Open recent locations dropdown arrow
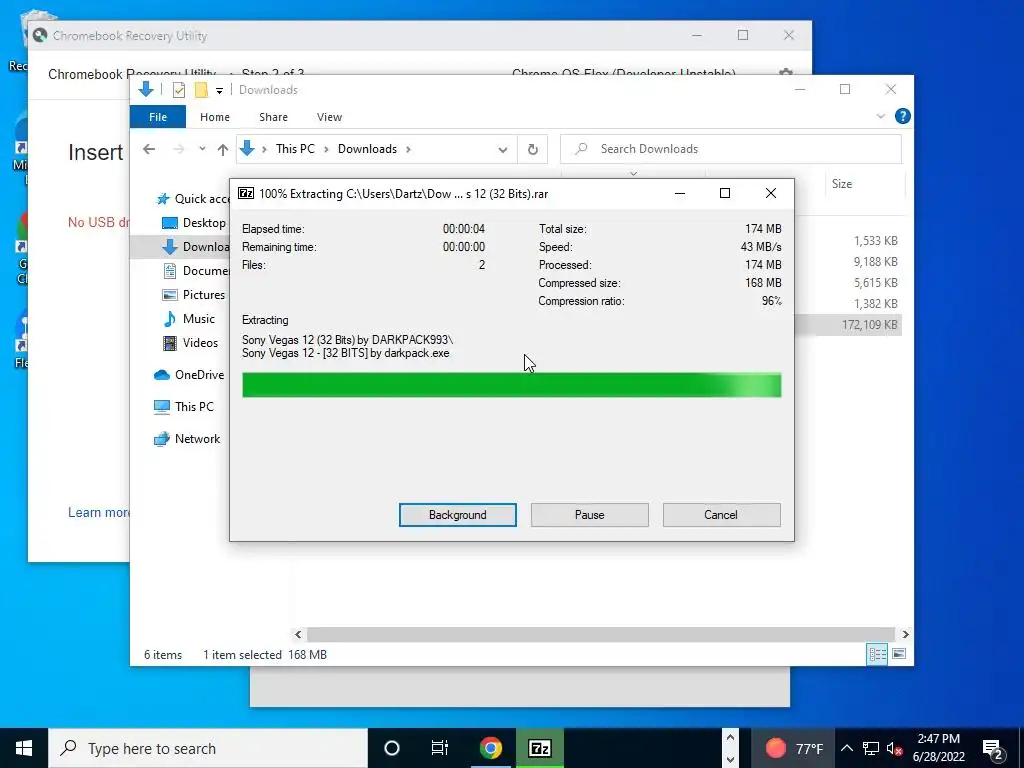1024x768 pixels. [202, 149]
